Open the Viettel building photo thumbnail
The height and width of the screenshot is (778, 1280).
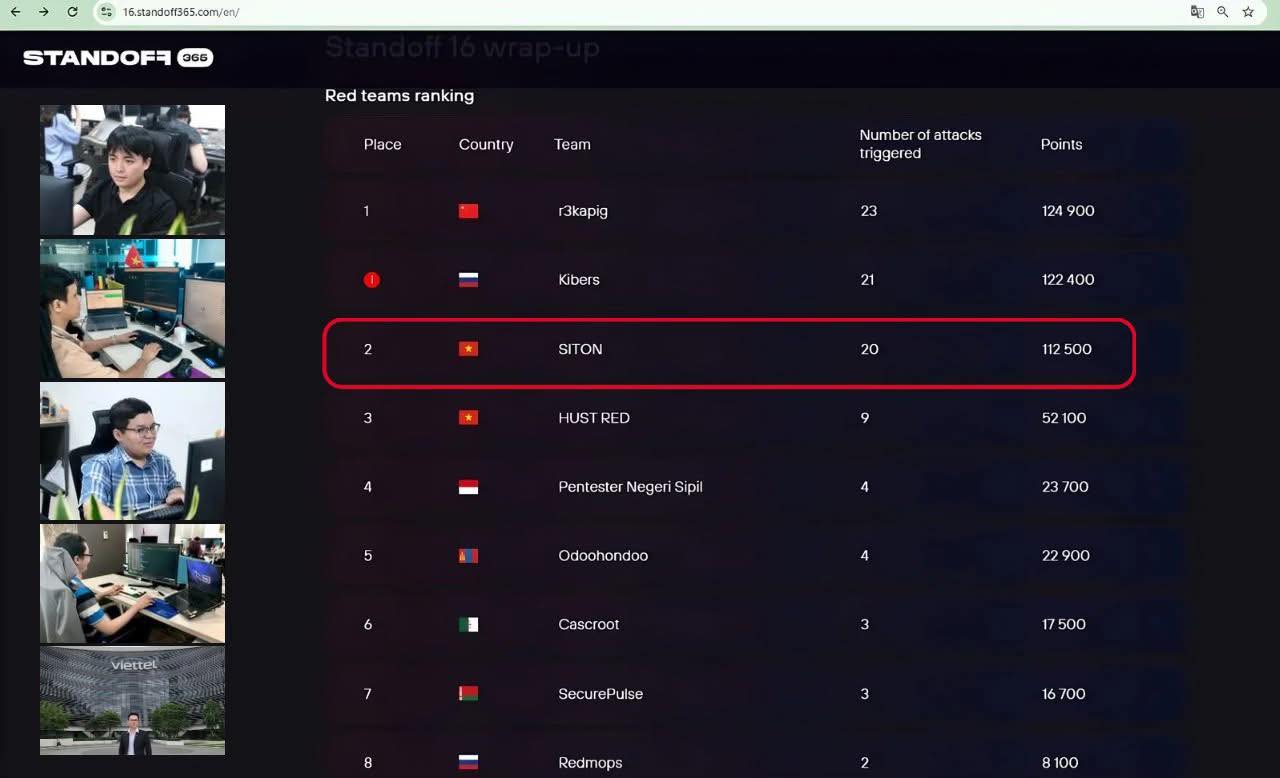pos(132,700)
